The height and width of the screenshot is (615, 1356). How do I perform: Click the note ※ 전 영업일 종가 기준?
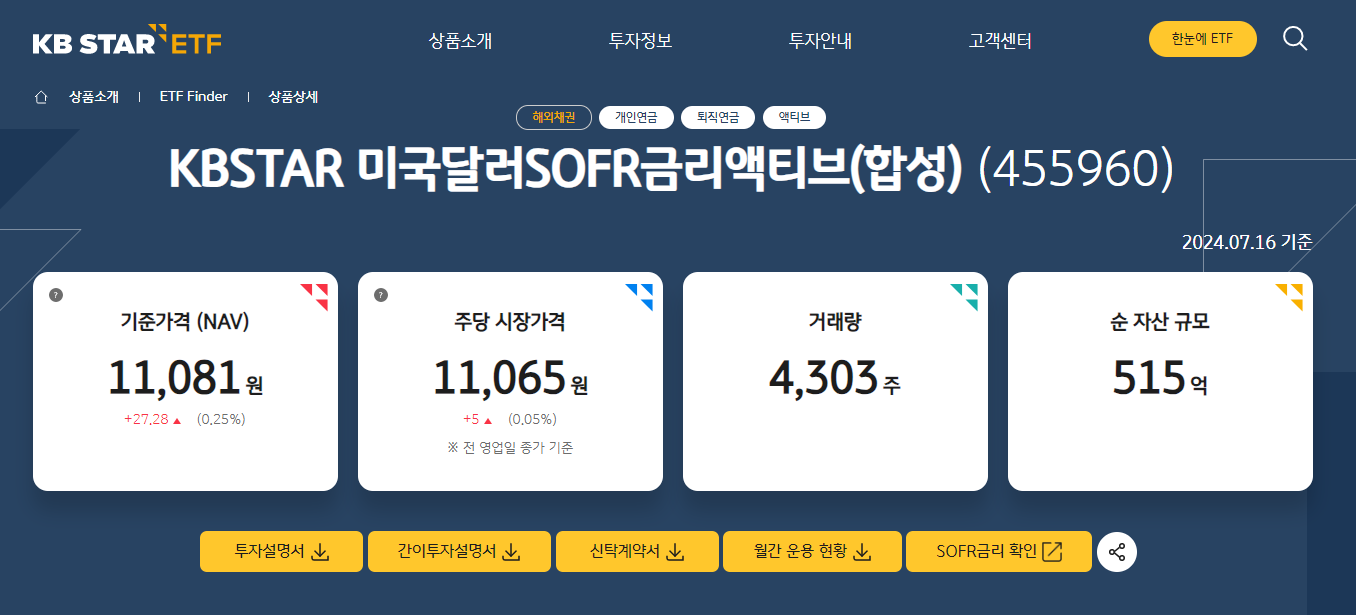coord(510,448)
